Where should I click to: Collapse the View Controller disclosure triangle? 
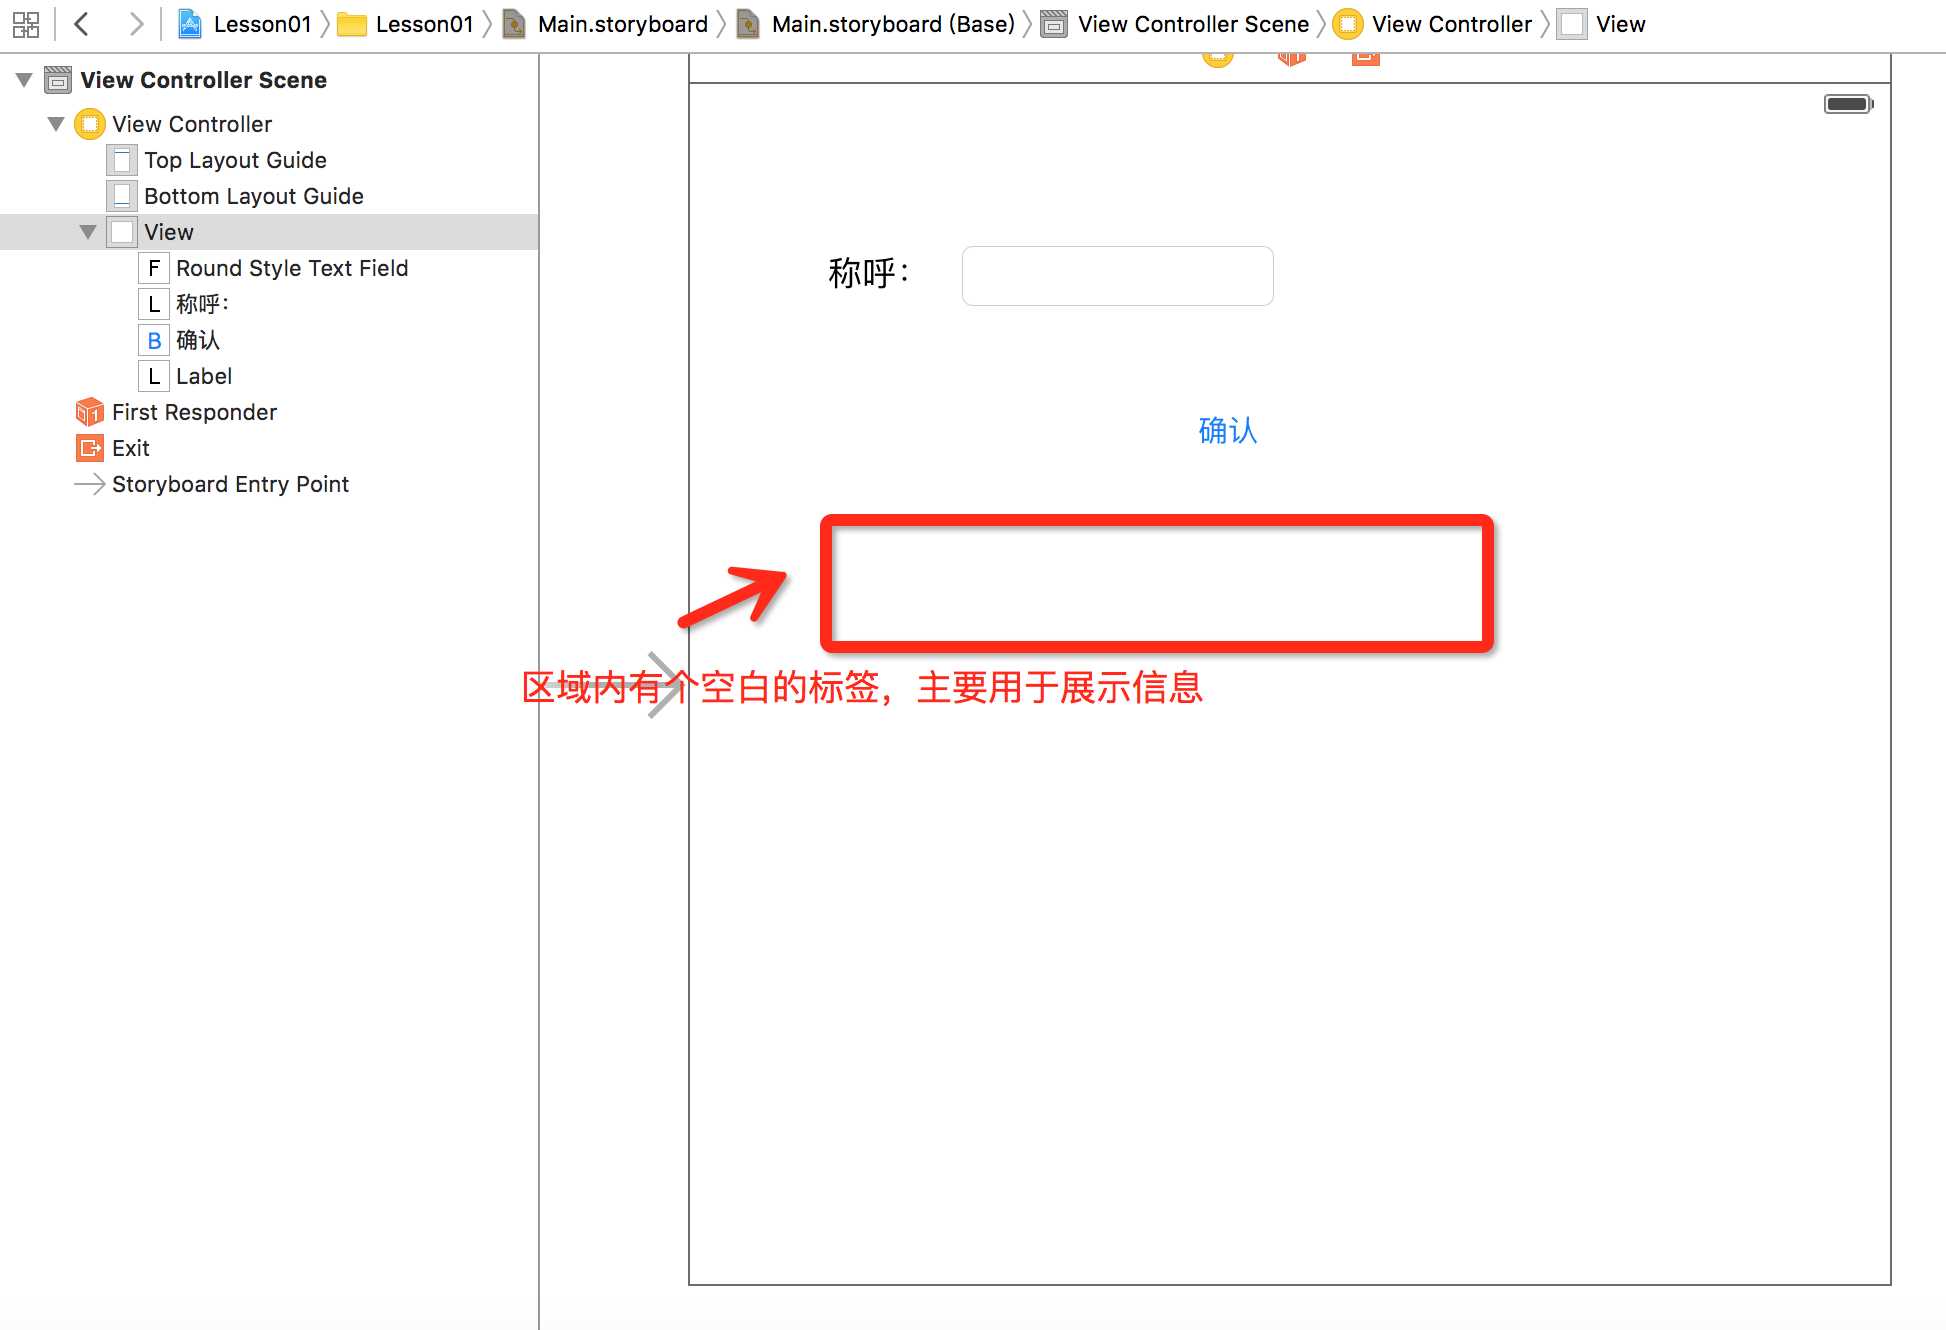point(56,124)
